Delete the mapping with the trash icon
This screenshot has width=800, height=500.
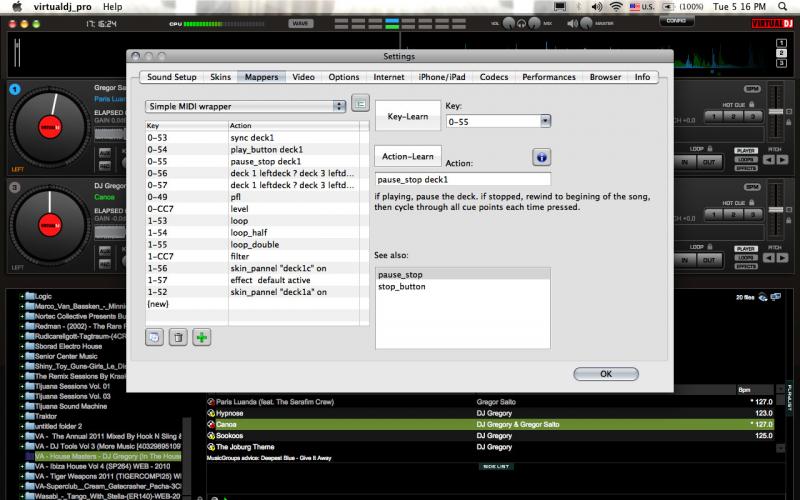point(178,337)
